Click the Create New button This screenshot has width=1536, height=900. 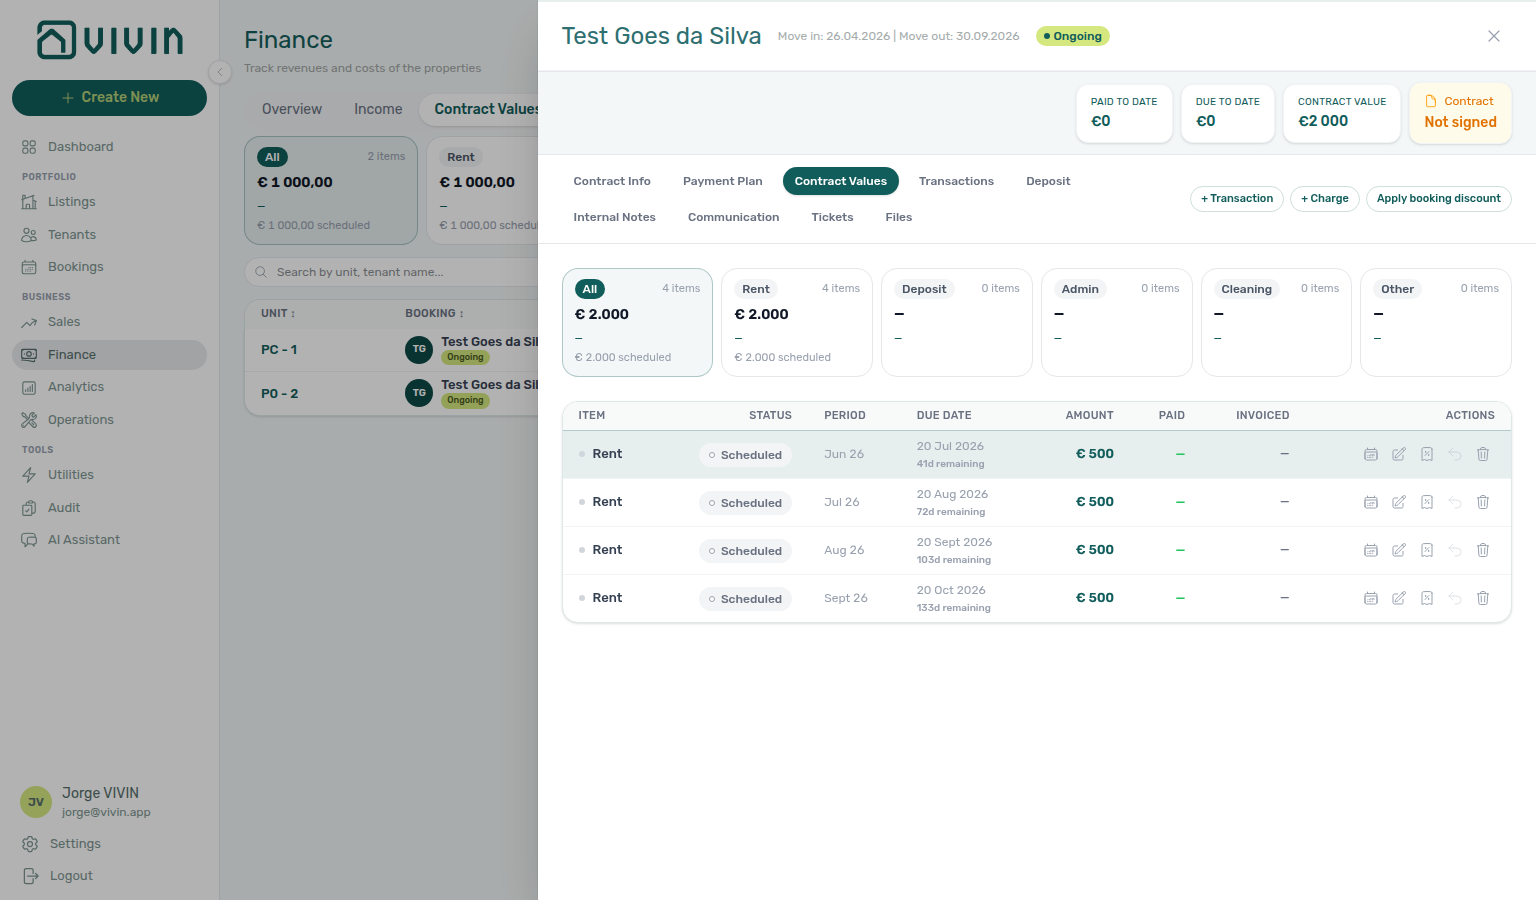[109, 98]
